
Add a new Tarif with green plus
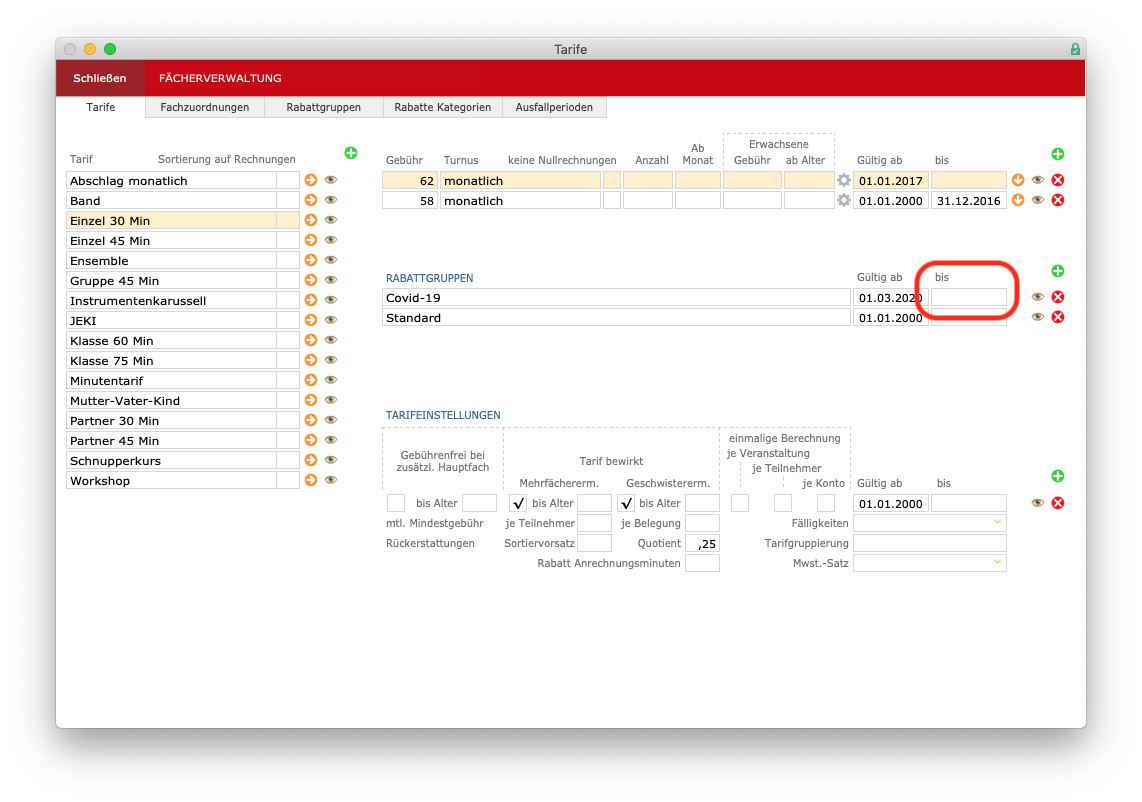point(350,153)
